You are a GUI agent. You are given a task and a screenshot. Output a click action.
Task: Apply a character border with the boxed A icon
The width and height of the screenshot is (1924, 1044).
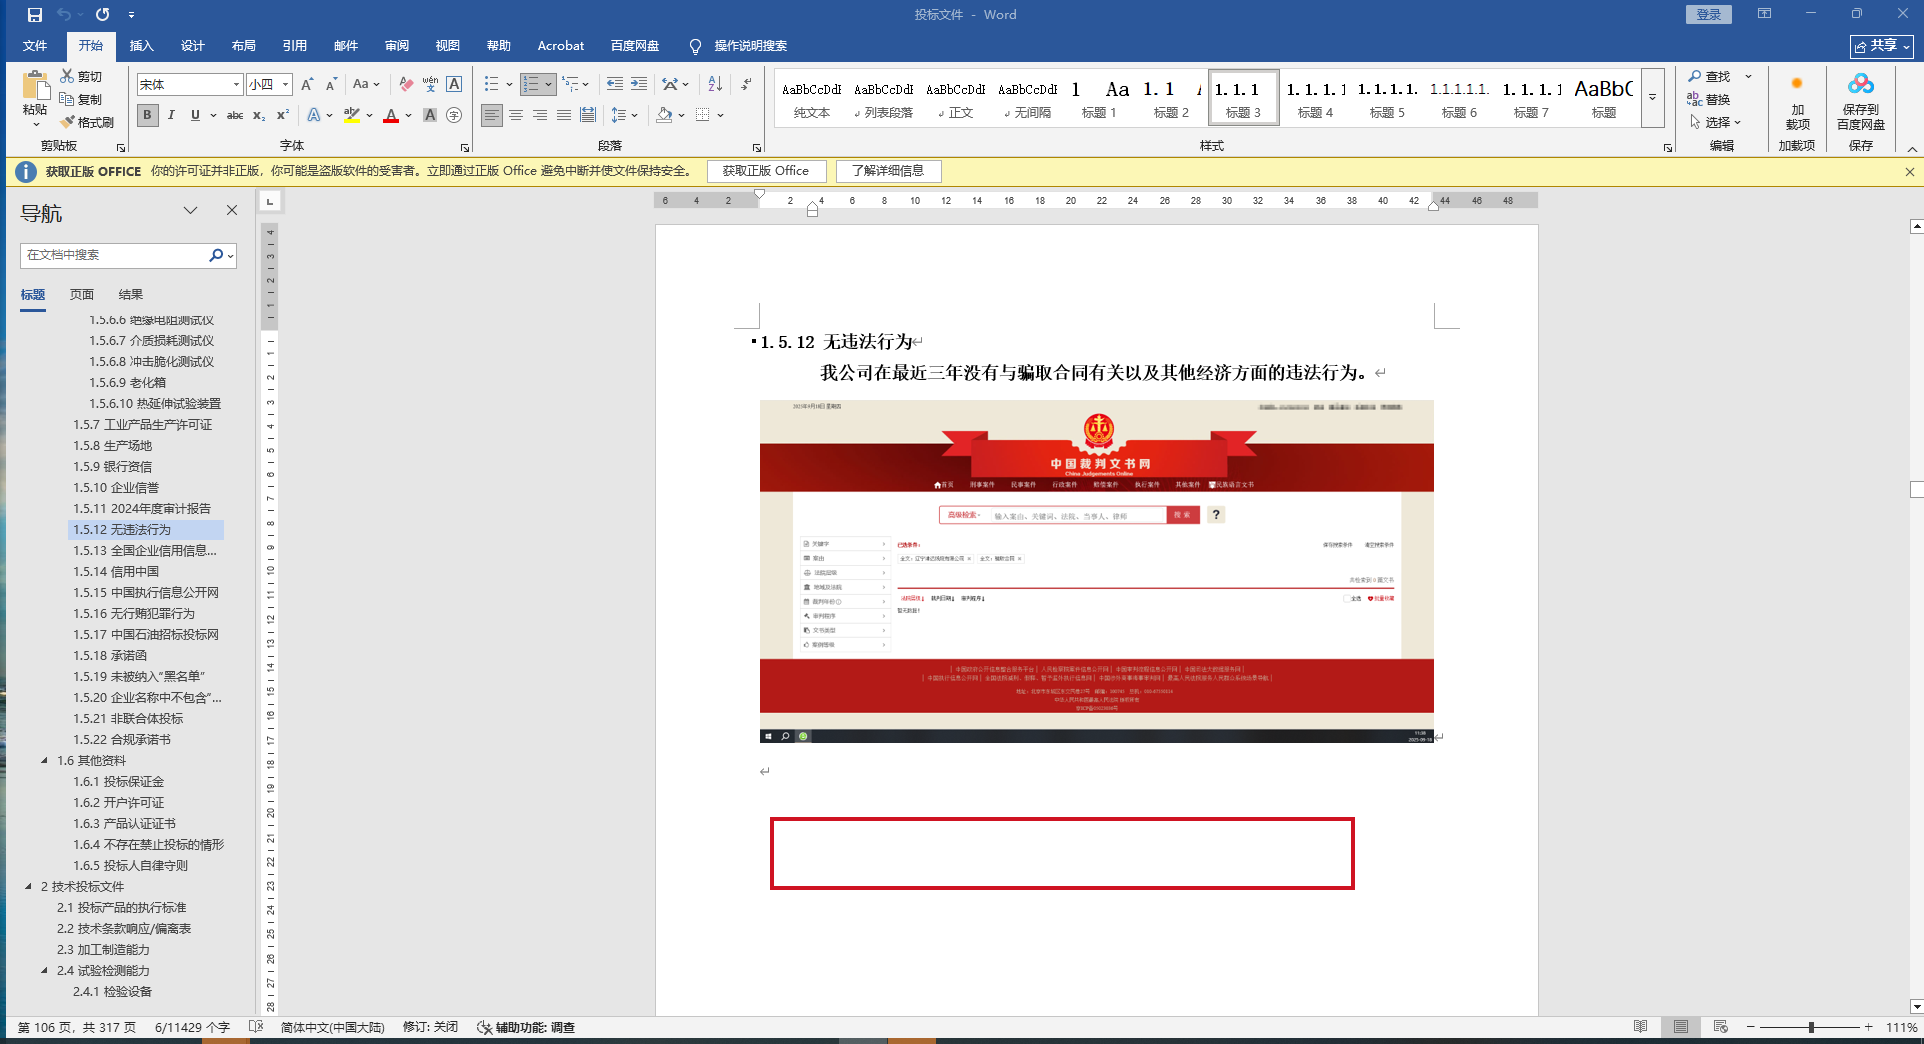454,85
